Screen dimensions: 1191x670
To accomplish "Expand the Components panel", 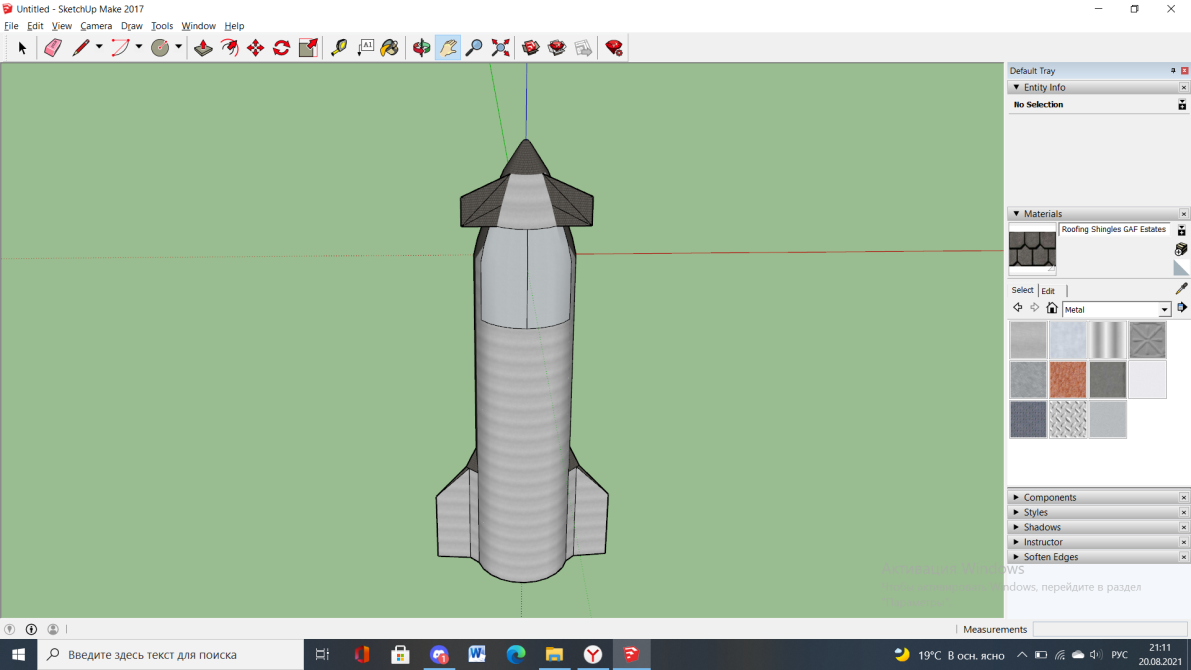I will (x=1049, y=497).
